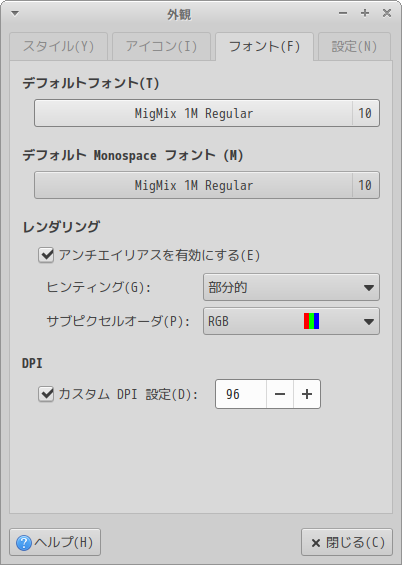
Task: Decrease DPI with the minus button
Action: pos(280,394)
